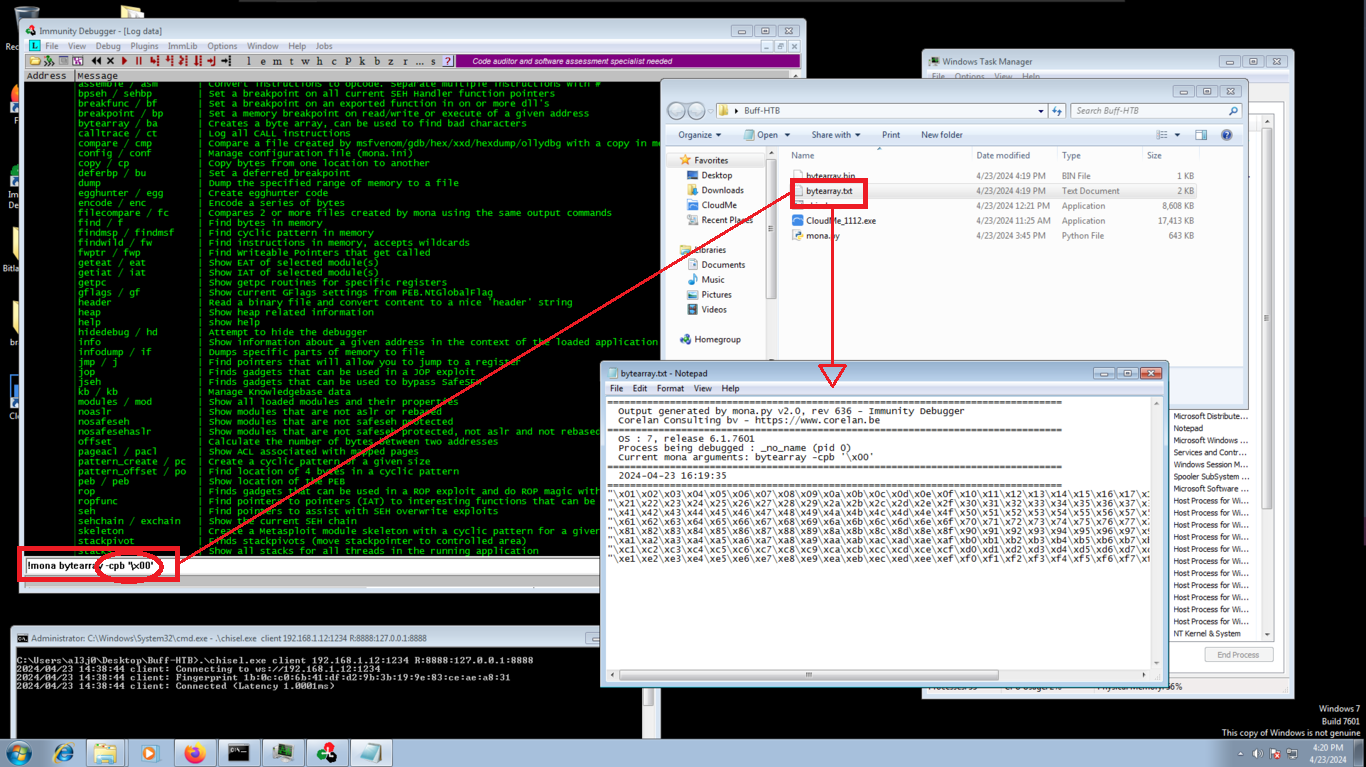
Task: Expand the Open dropdown arrow in Explorer
Action: pos(787,135)
